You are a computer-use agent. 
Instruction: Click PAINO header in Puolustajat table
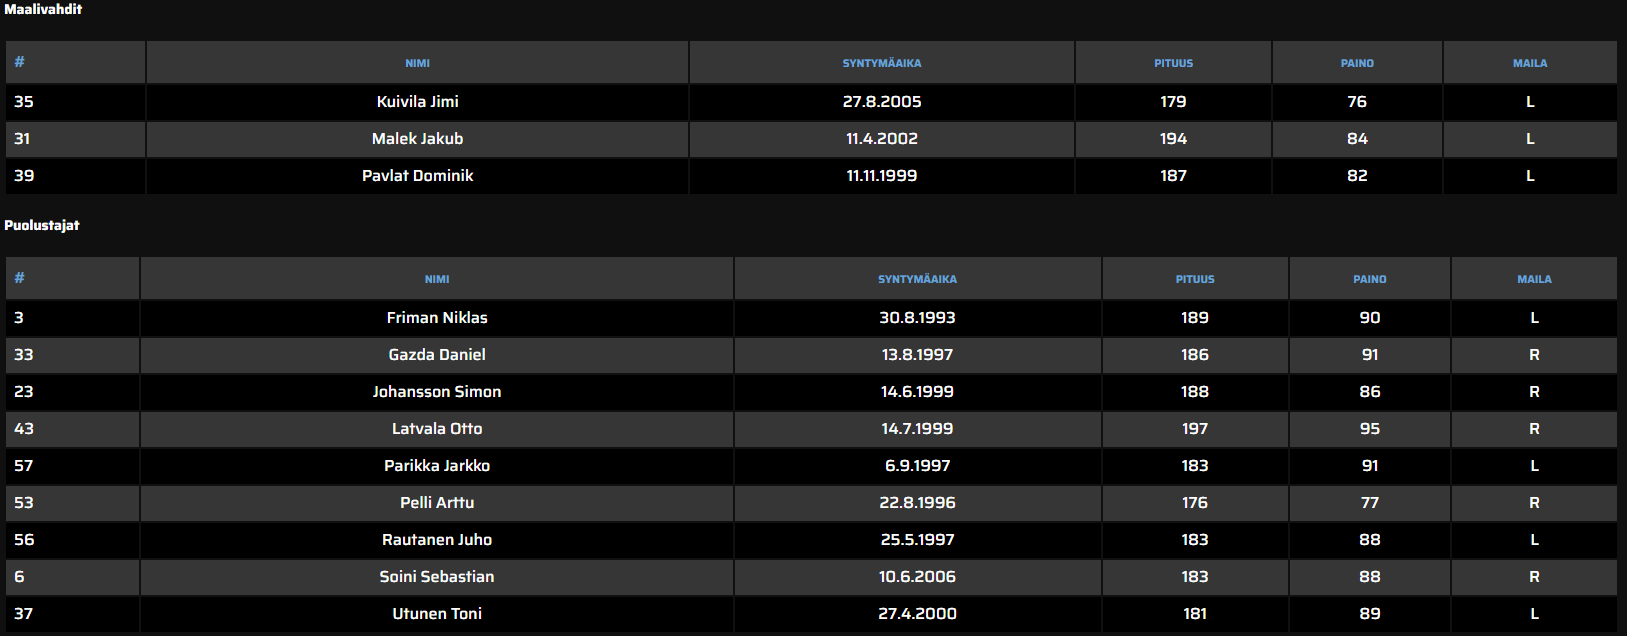tap(1369, 279)
